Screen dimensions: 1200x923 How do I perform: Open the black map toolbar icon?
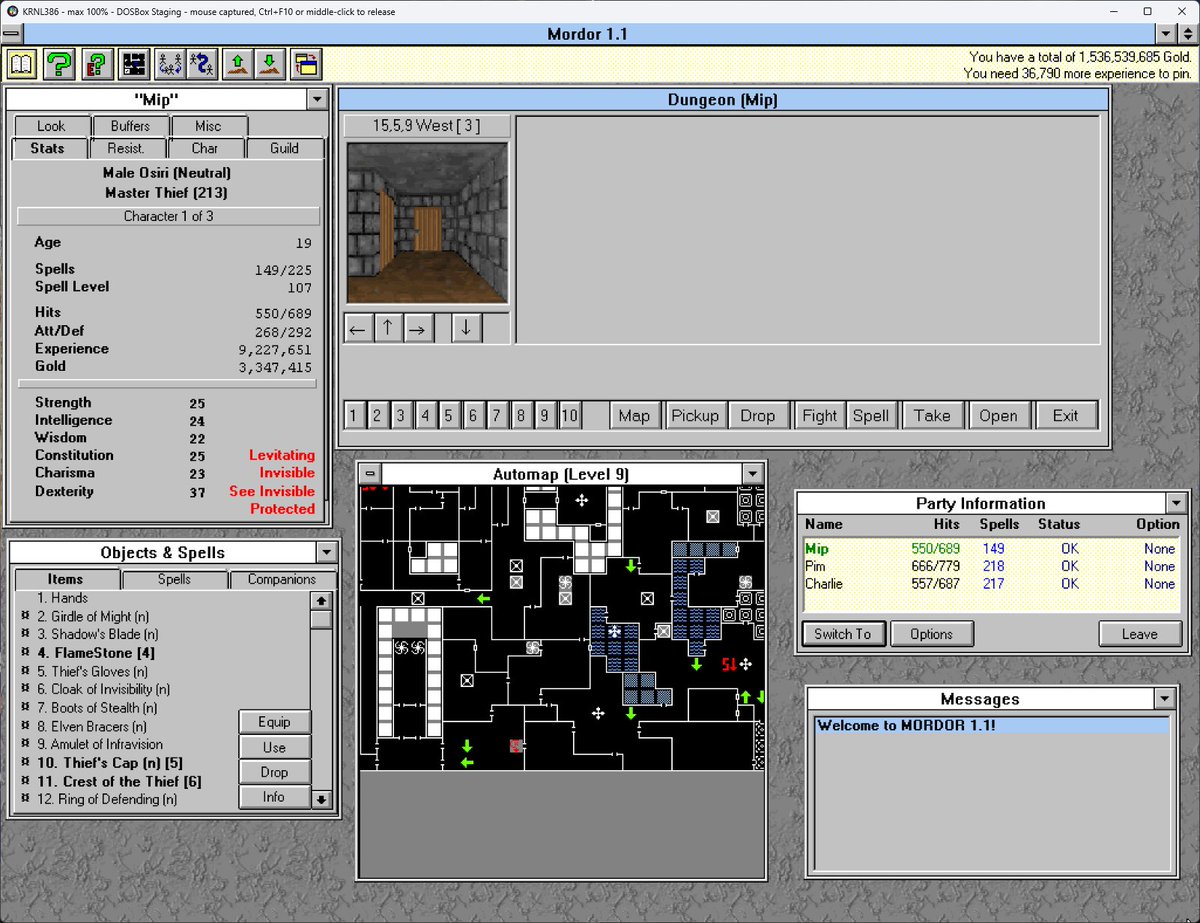(134, 64)
